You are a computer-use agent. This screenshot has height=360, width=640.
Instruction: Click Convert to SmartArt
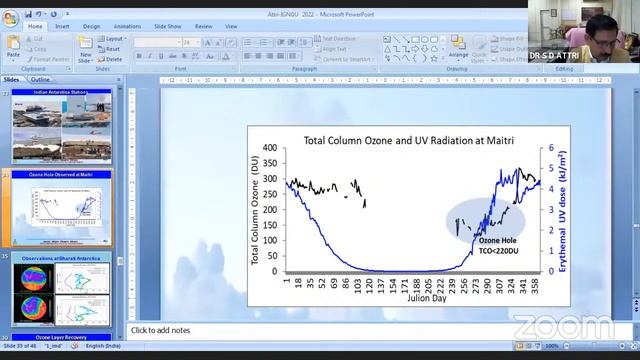coord(344,60)
